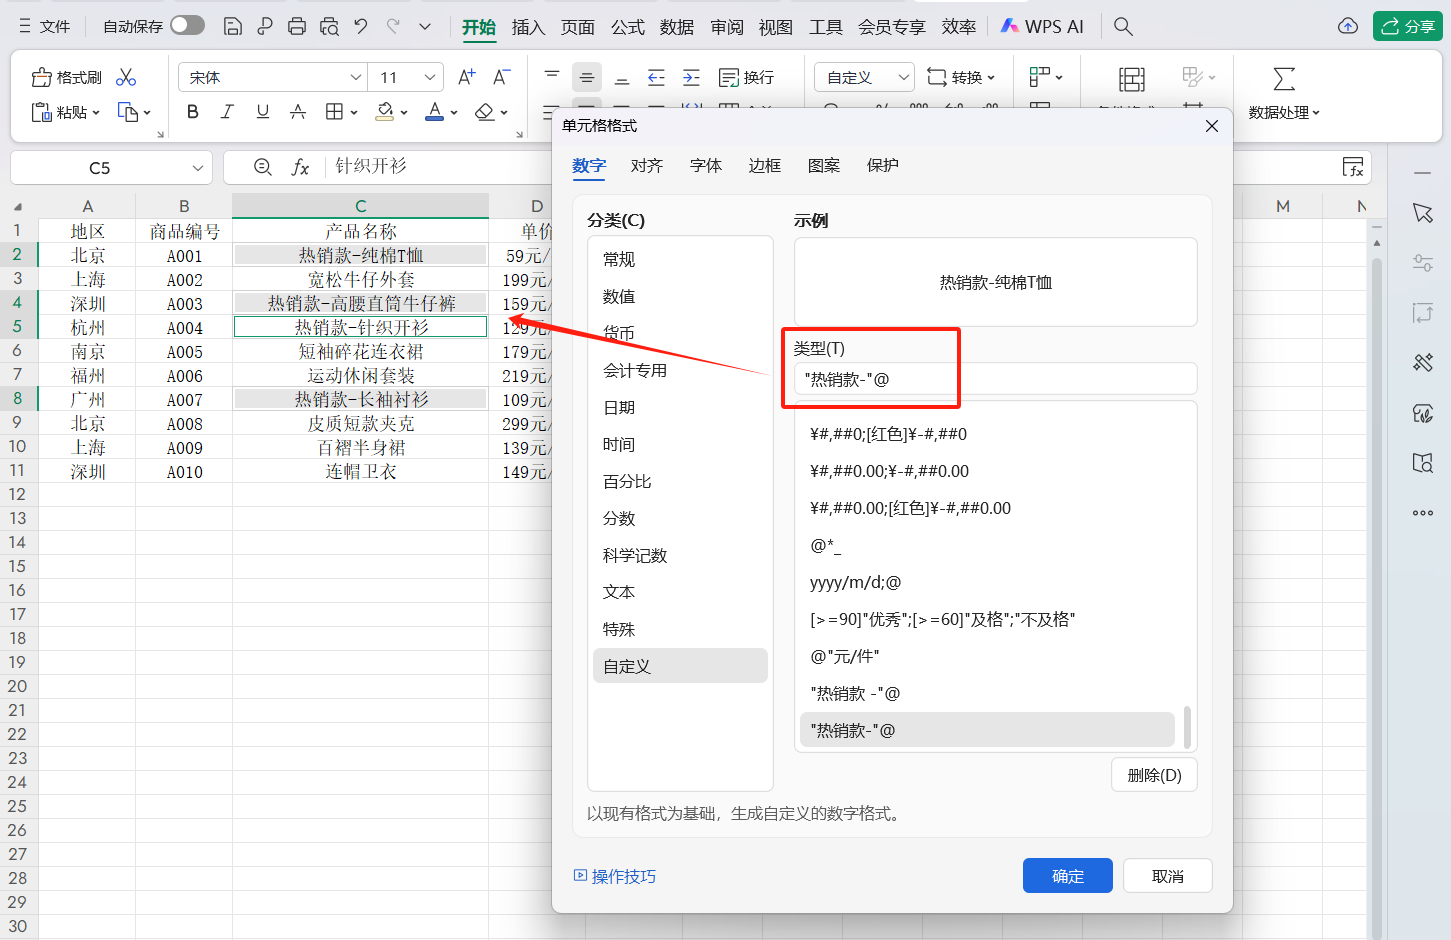Switch to the 边框 tab in dialog
The image size is (1451, 940).
tap(764, 165)
